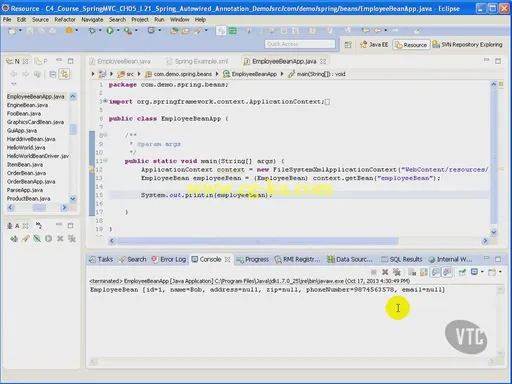Open dropdown arrow next to Run icon
The image size is (512, 384).
(117, 31)
